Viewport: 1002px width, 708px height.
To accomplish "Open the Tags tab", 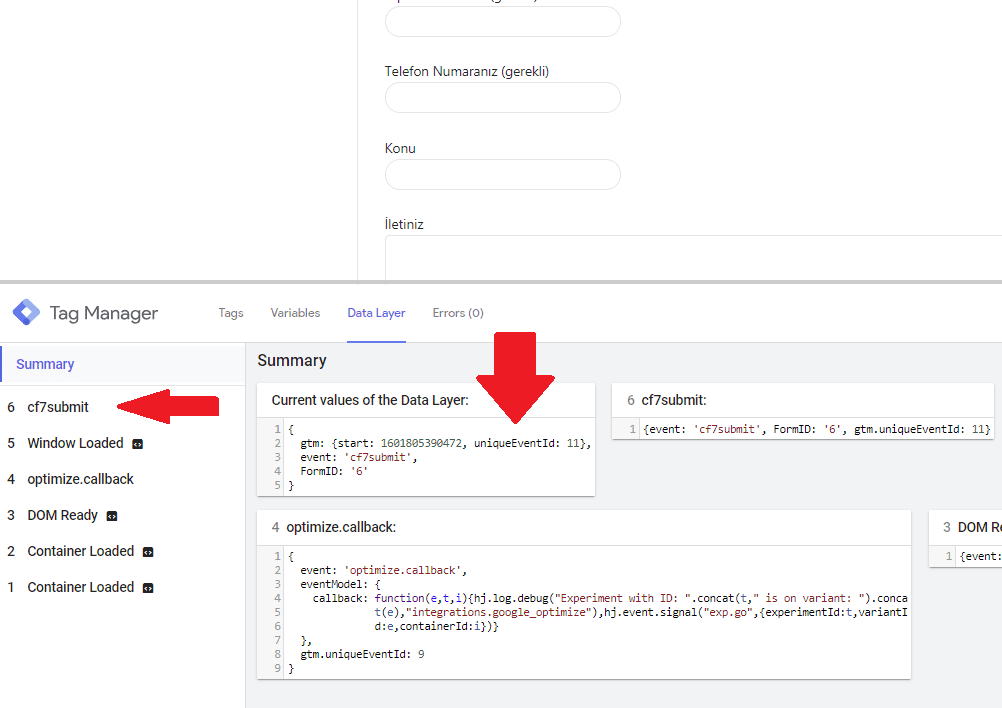I will point(231,313).
